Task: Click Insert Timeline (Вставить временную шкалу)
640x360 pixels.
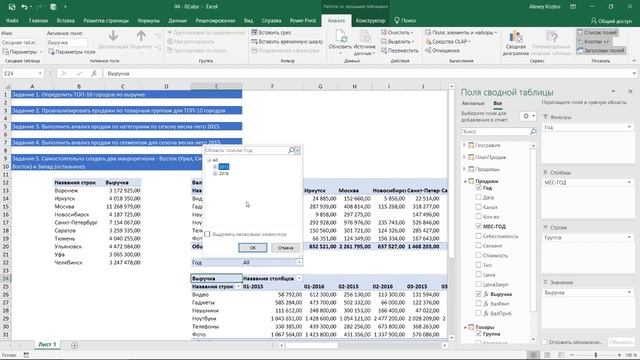Action: pyautogui.click(x=287, y=41)
